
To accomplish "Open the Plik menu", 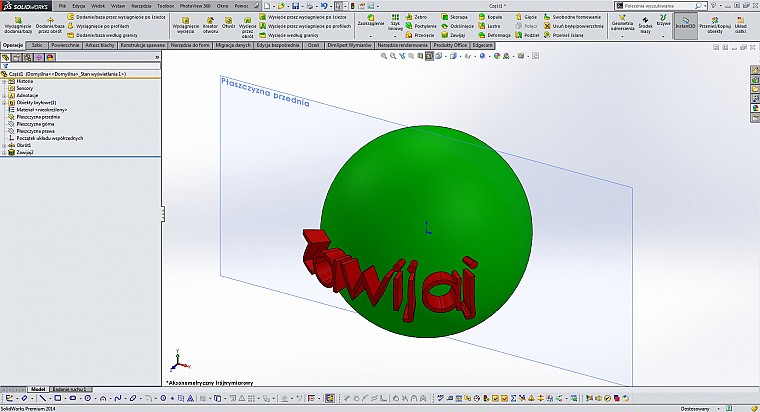I will (x=63, y=6).
